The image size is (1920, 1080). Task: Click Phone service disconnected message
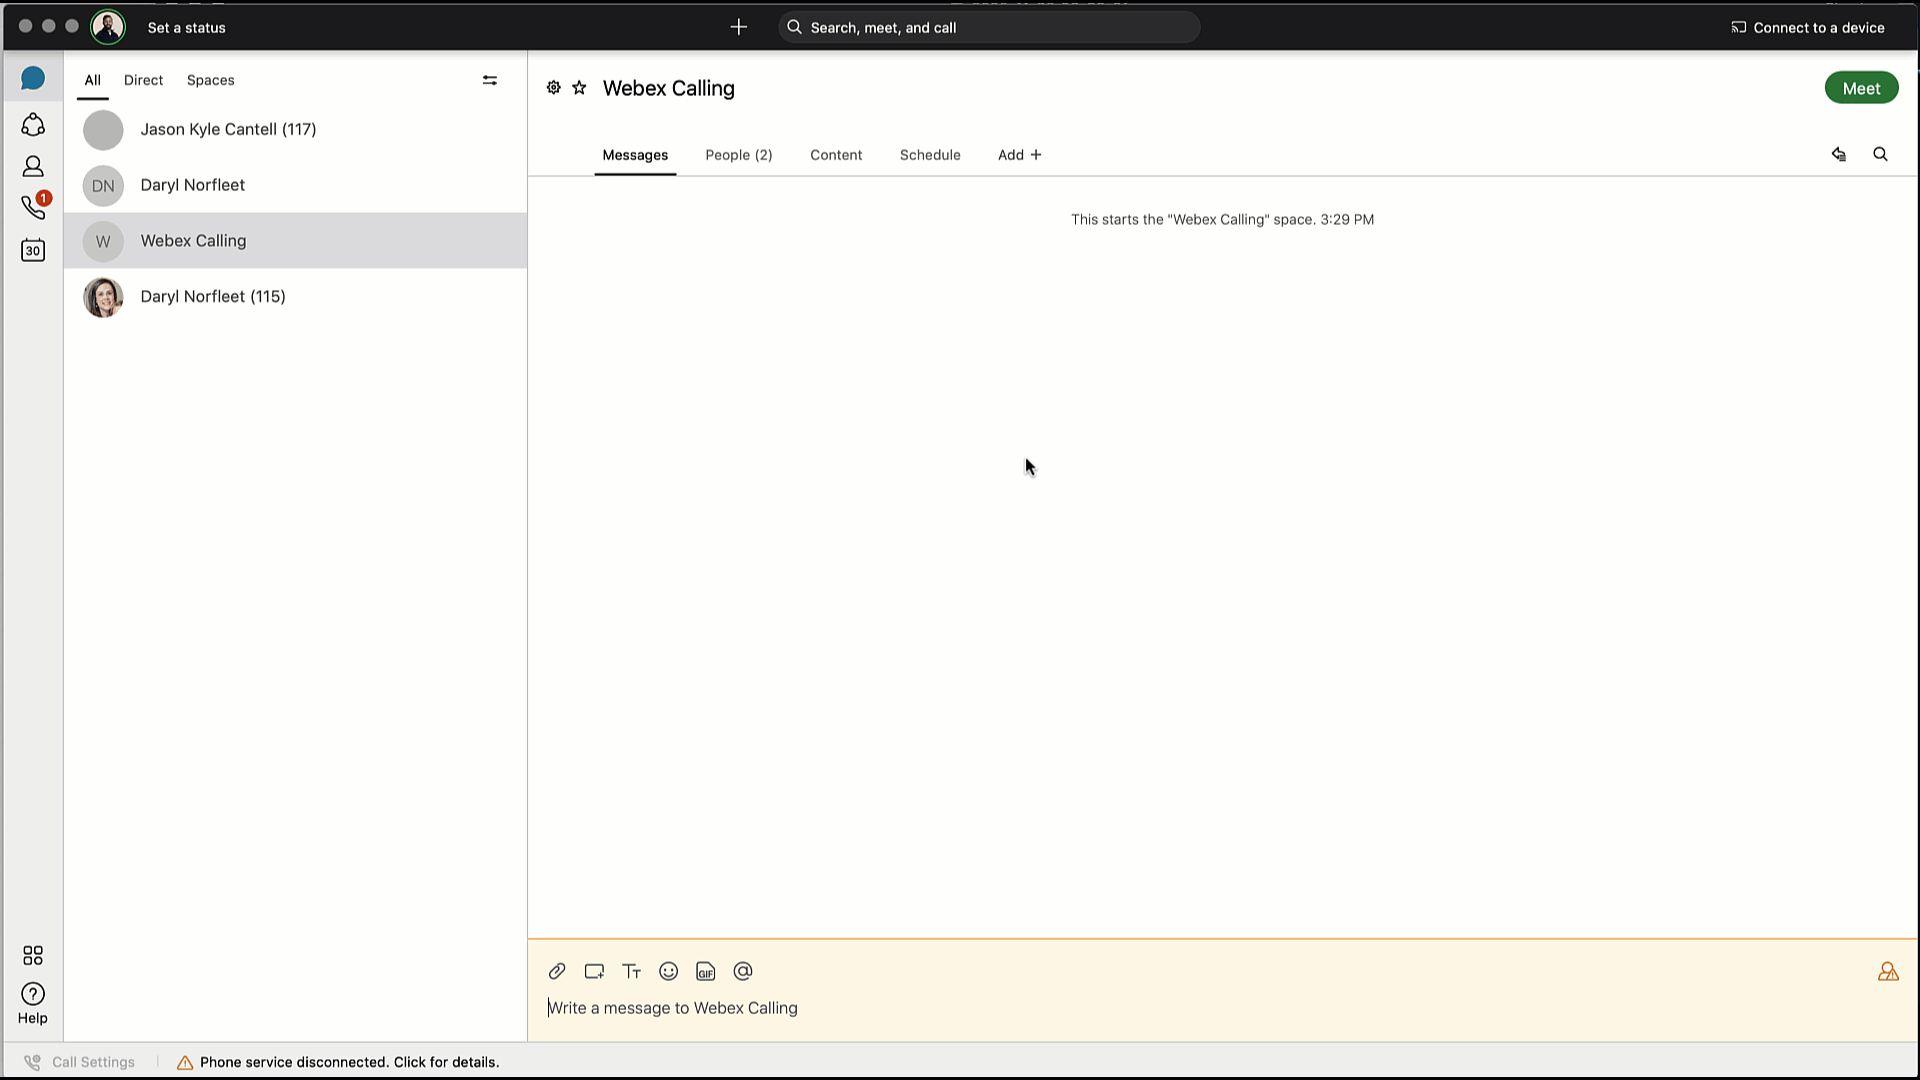click(349, 1062)
